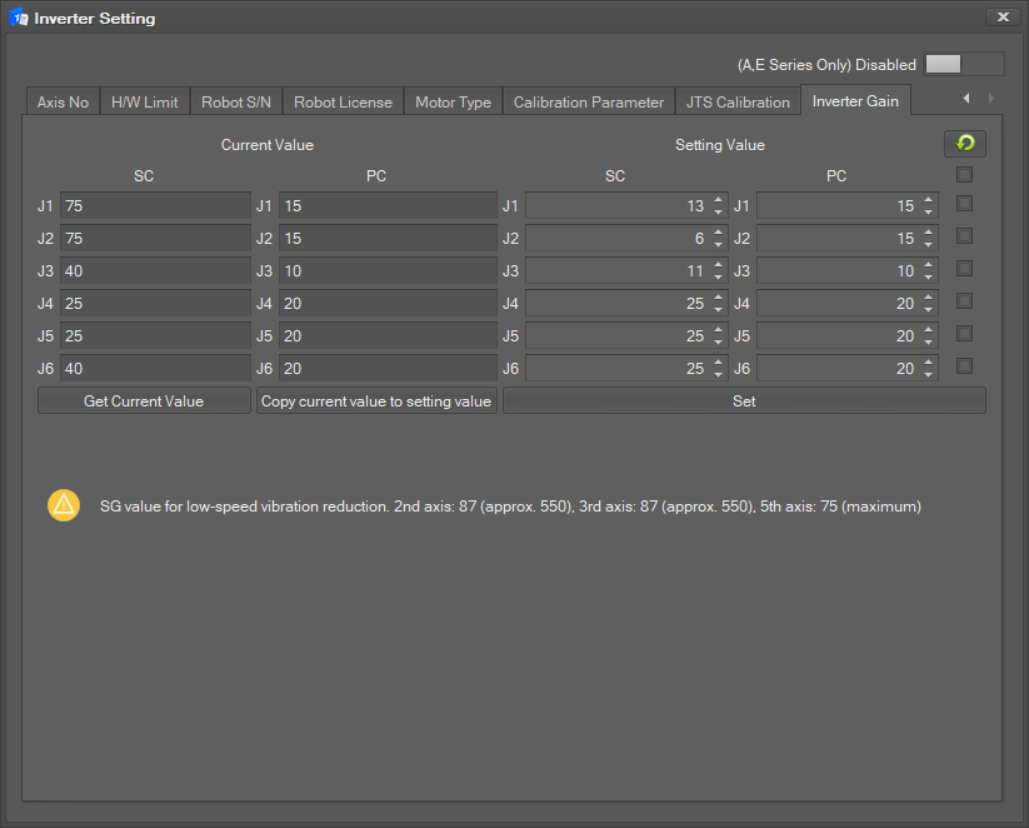The image size is (1029, 828).
Task: Tick the J4 row checkbox
Action: coord(964,301)
